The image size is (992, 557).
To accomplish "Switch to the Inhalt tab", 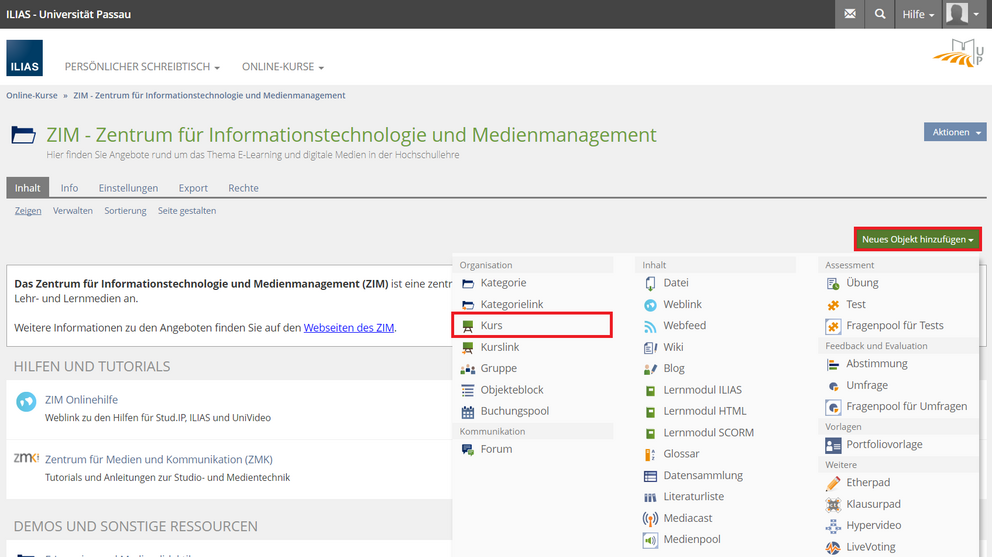I will click(x=27, y=188).
